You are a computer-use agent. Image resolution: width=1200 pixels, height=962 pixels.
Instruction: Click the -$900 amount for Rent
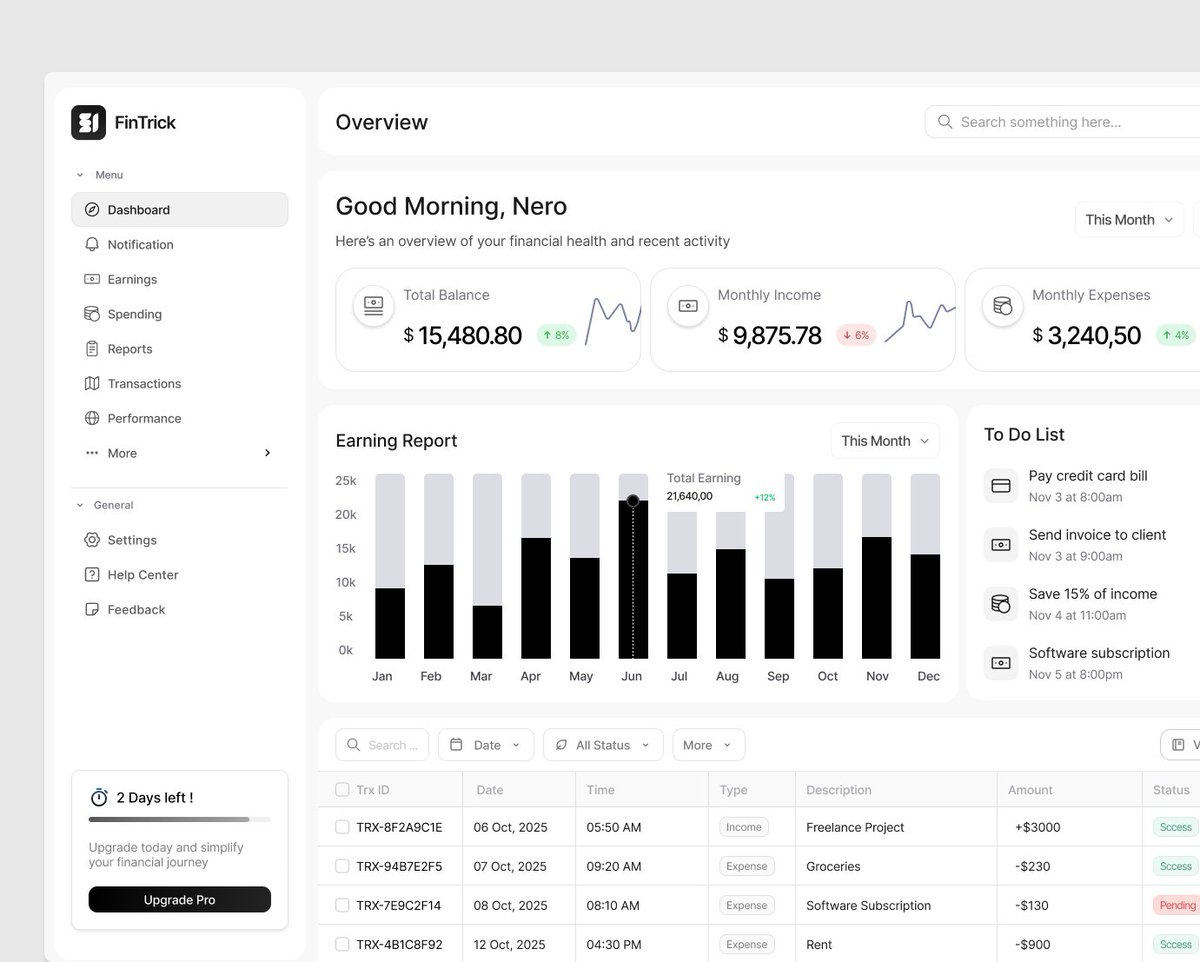coord(1032,944)
